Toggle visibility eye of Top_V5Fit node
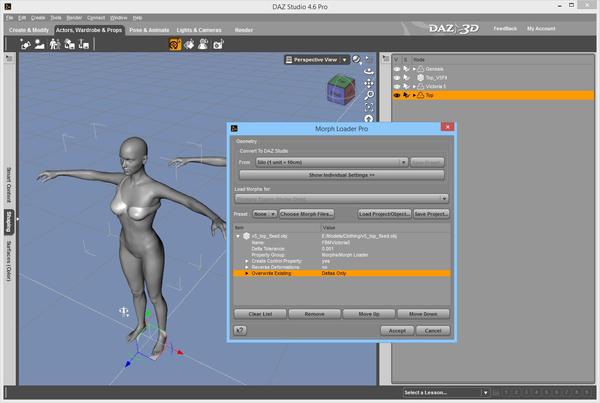 coord(397,78)
